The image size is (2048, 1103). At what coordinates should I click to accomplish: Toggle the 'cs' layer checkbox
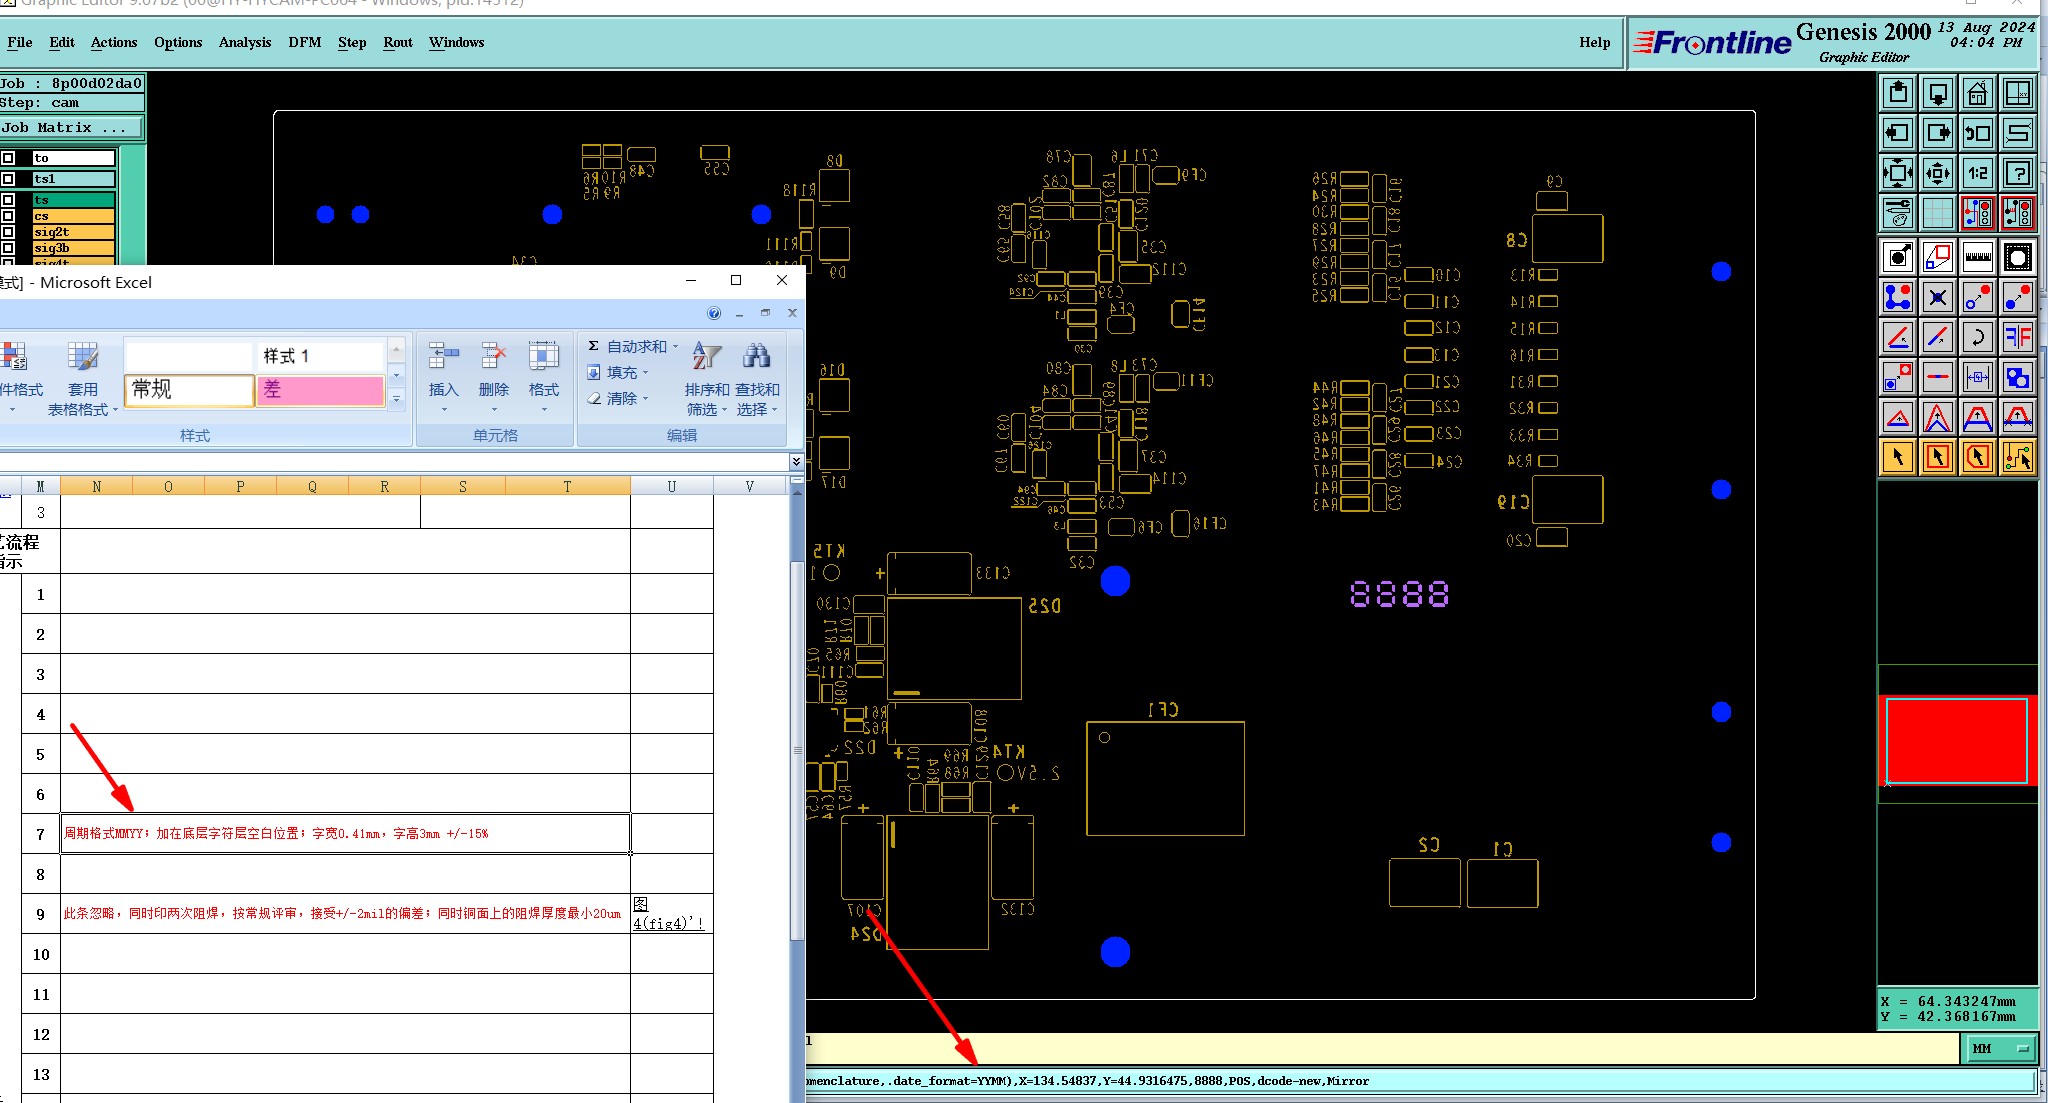pos(8,216)
